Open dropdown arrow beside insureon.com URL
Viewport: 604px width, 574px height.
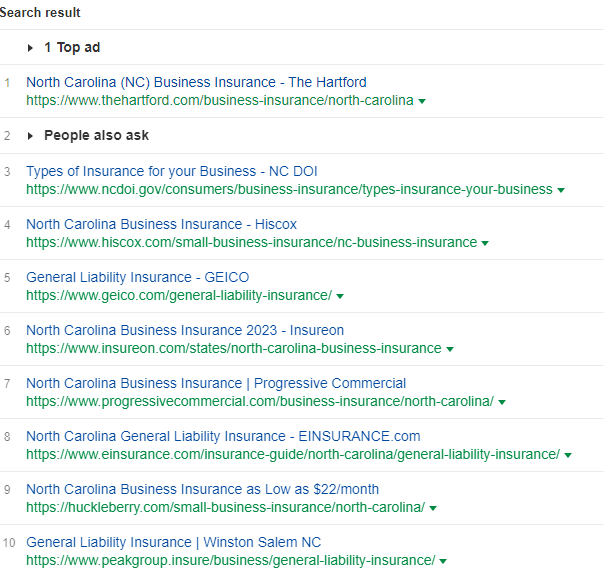pyautogui.click(x=450, y=349)
